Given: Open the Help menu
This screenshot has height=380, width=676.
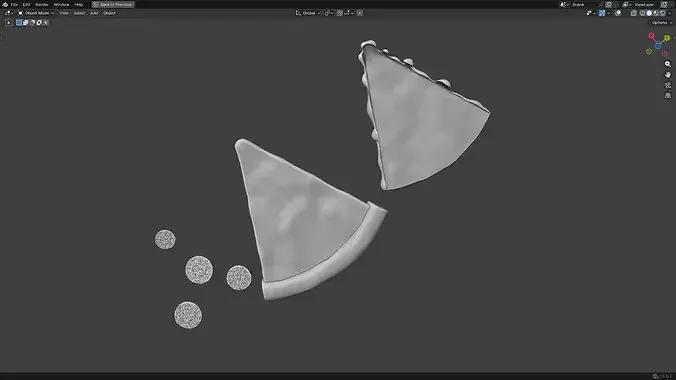Looking at the screenshot, I should click(x=78, y=4).
